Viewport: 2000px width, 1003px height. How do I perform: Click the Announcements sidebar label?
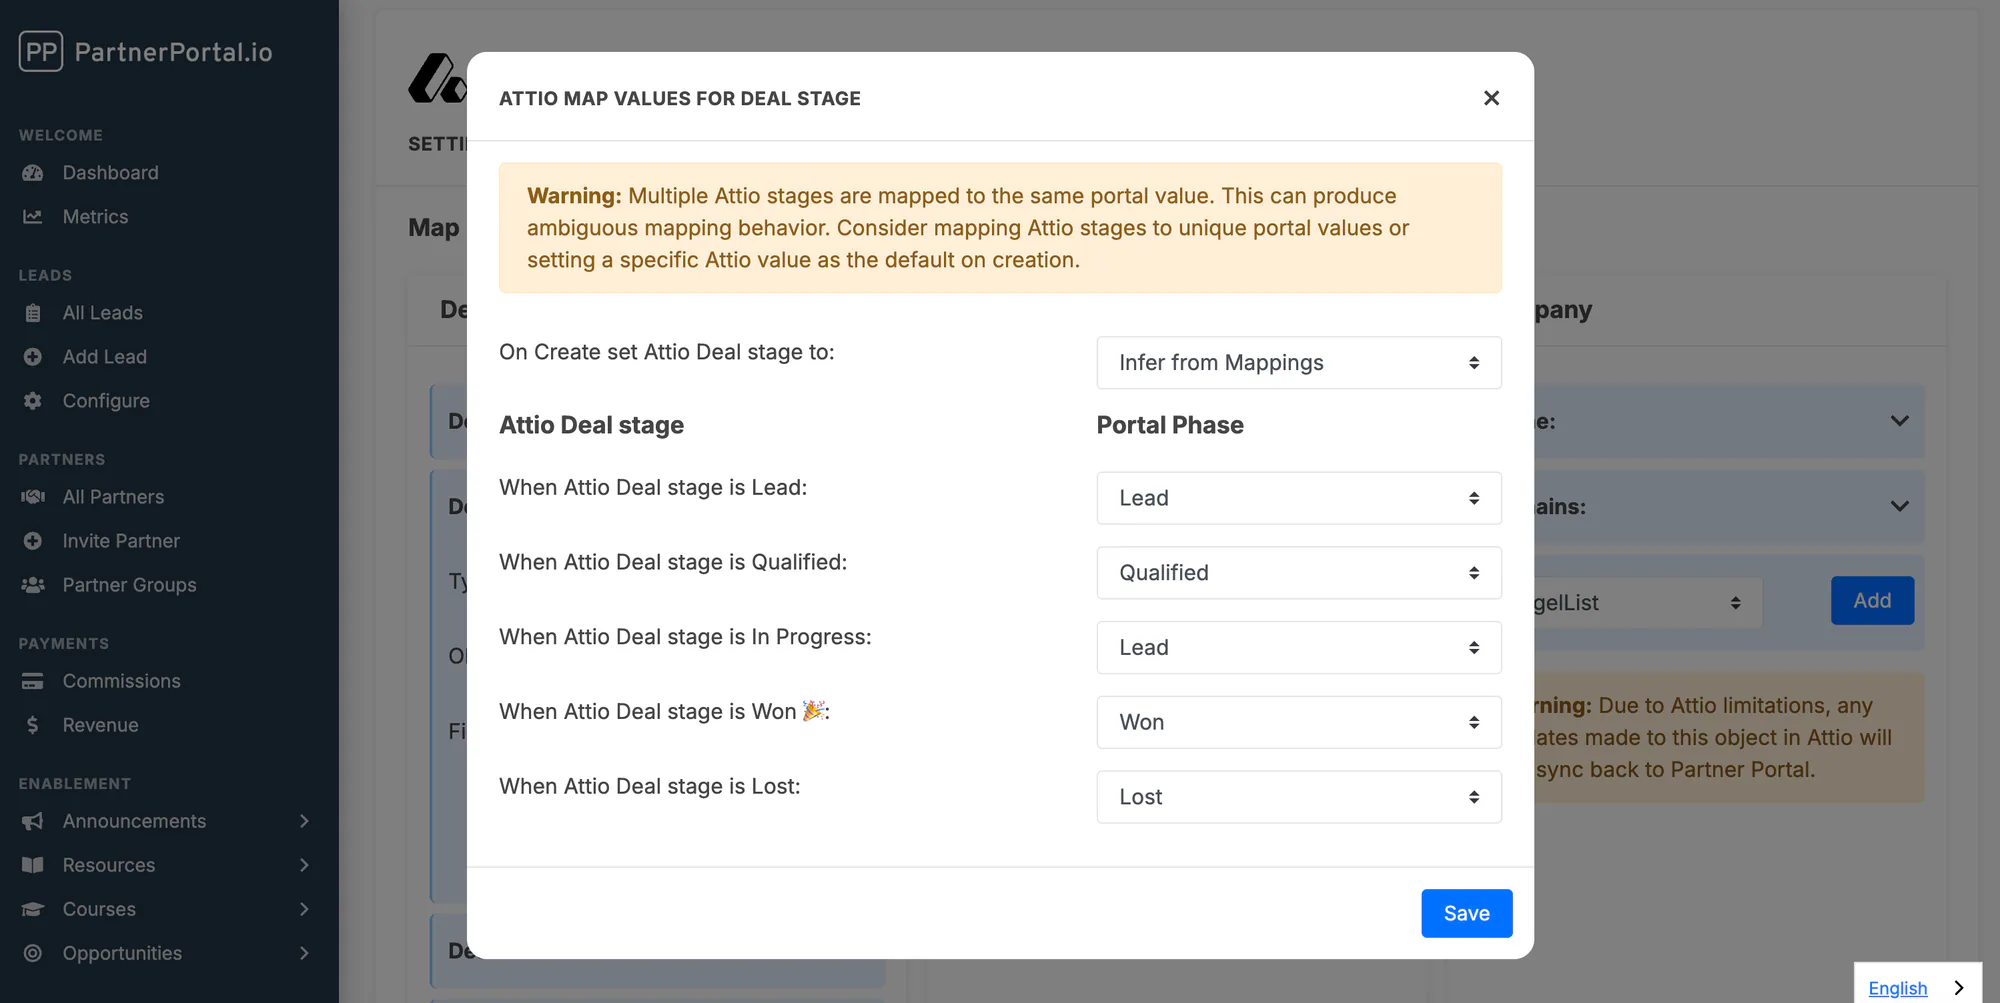134,821
